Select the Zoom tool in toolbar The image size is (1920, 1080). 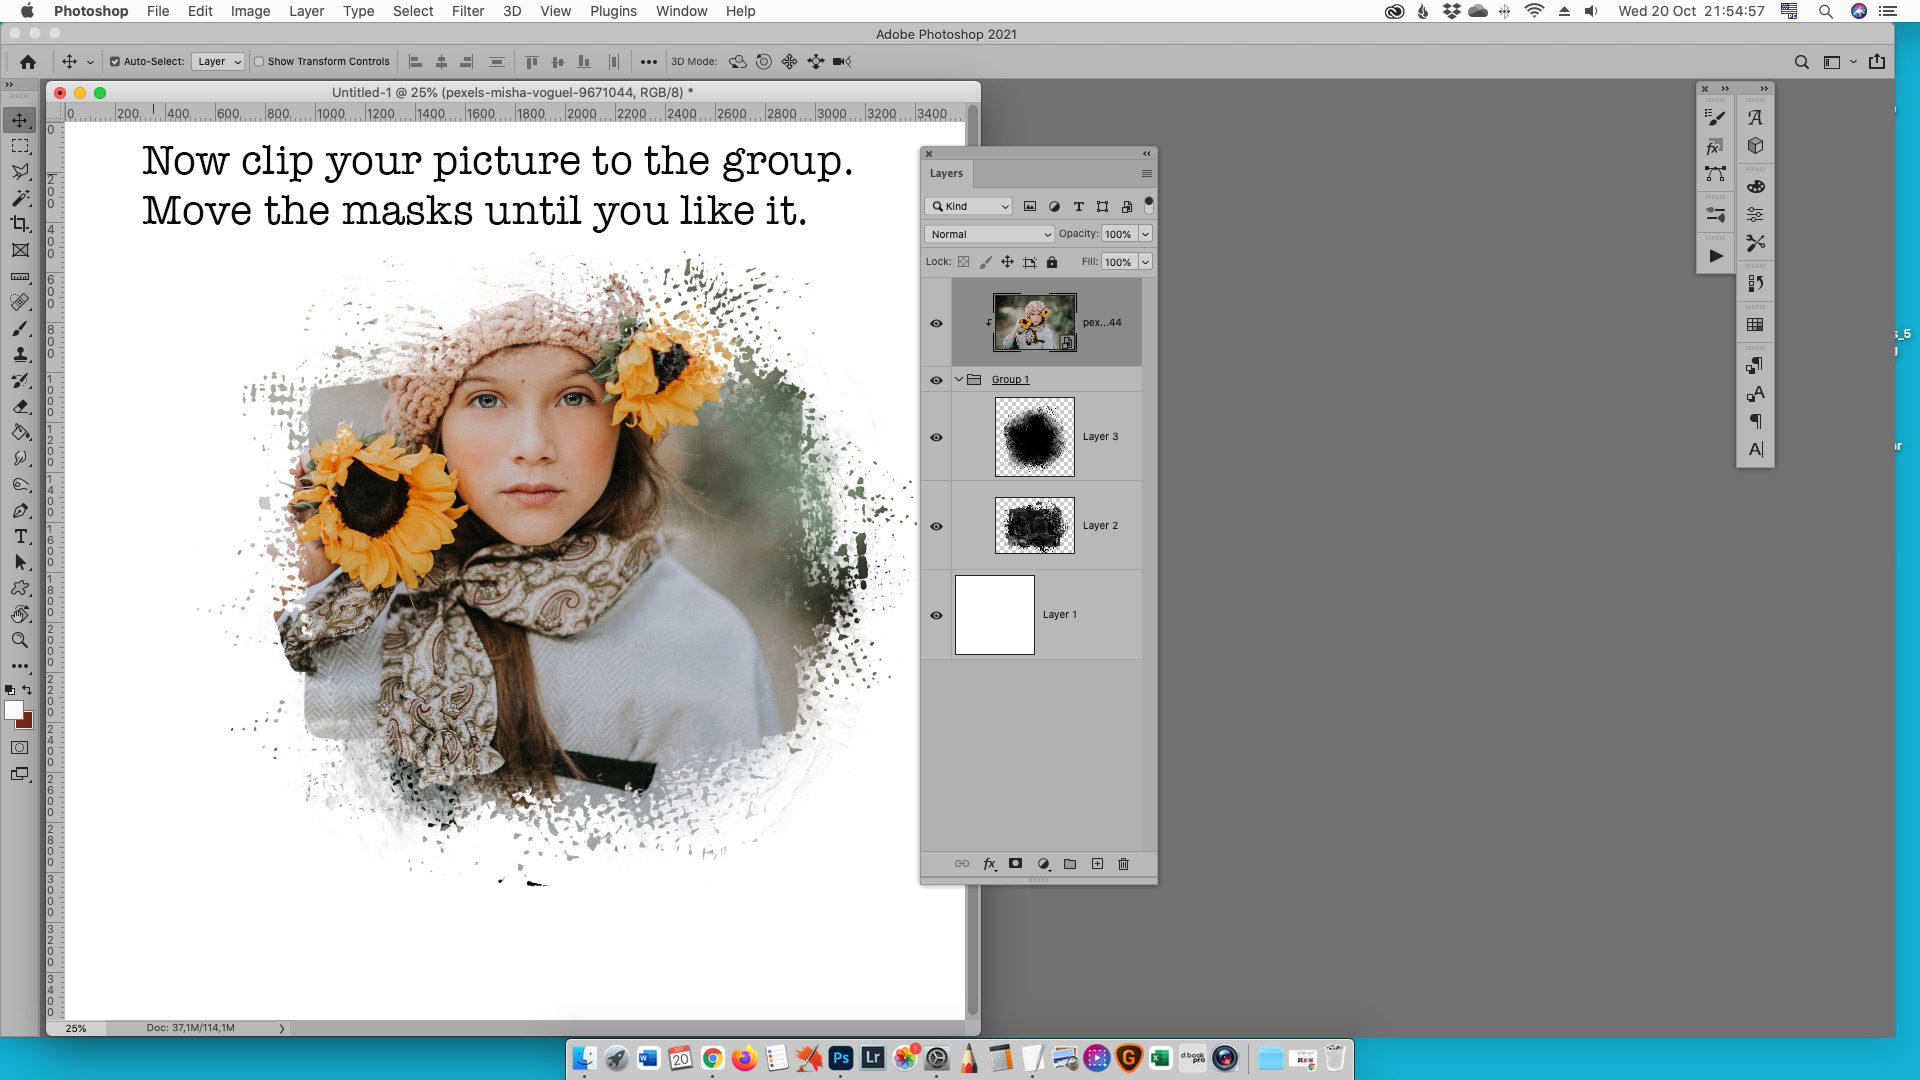(x=20, y=640)
